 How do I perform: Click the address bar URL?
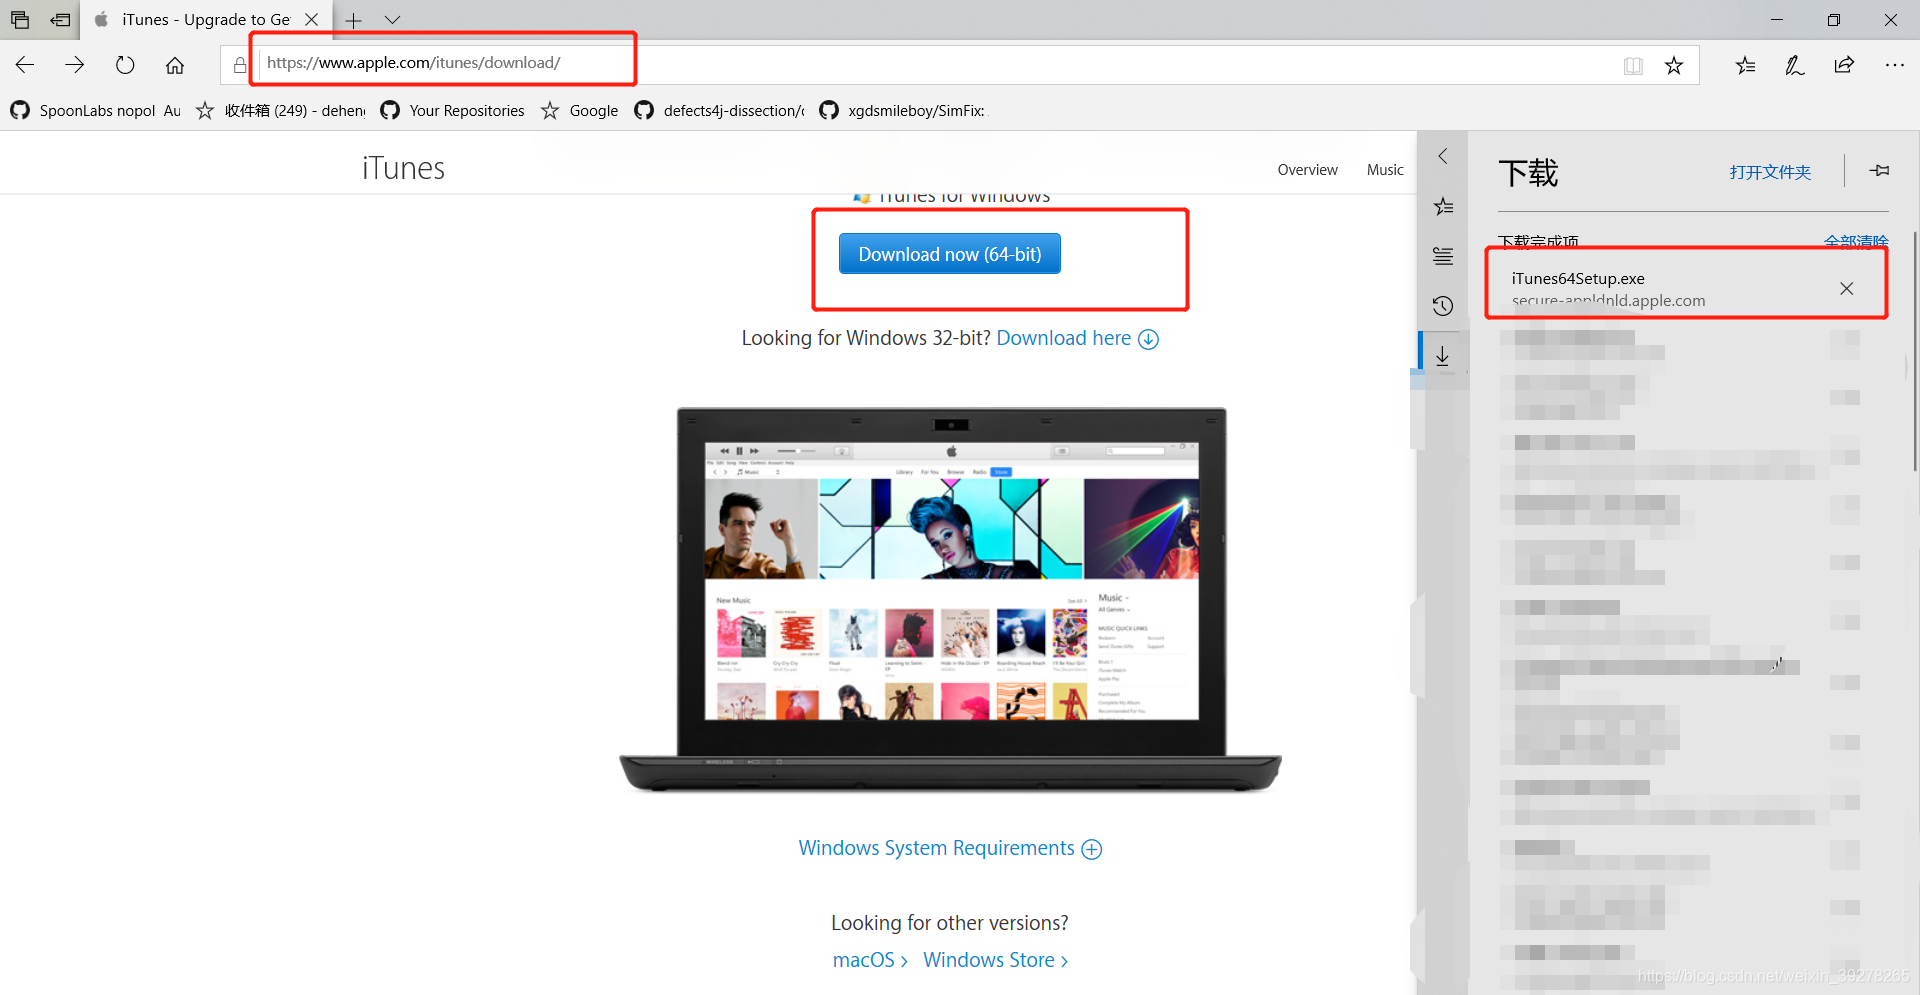pyautogui.click(x=413, y=62)
